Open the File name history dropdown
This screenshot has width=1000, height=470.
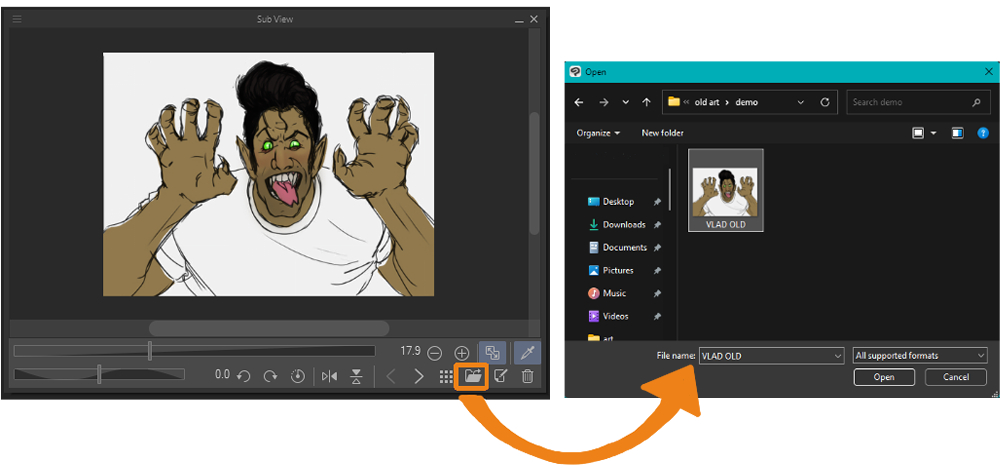[837, 355]
